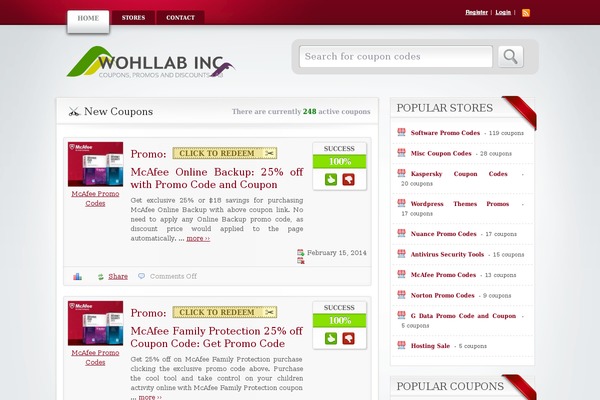The width and height of the screenshot is (600, 400).
Task: Open the RSS feed icon
Action: 526,13
